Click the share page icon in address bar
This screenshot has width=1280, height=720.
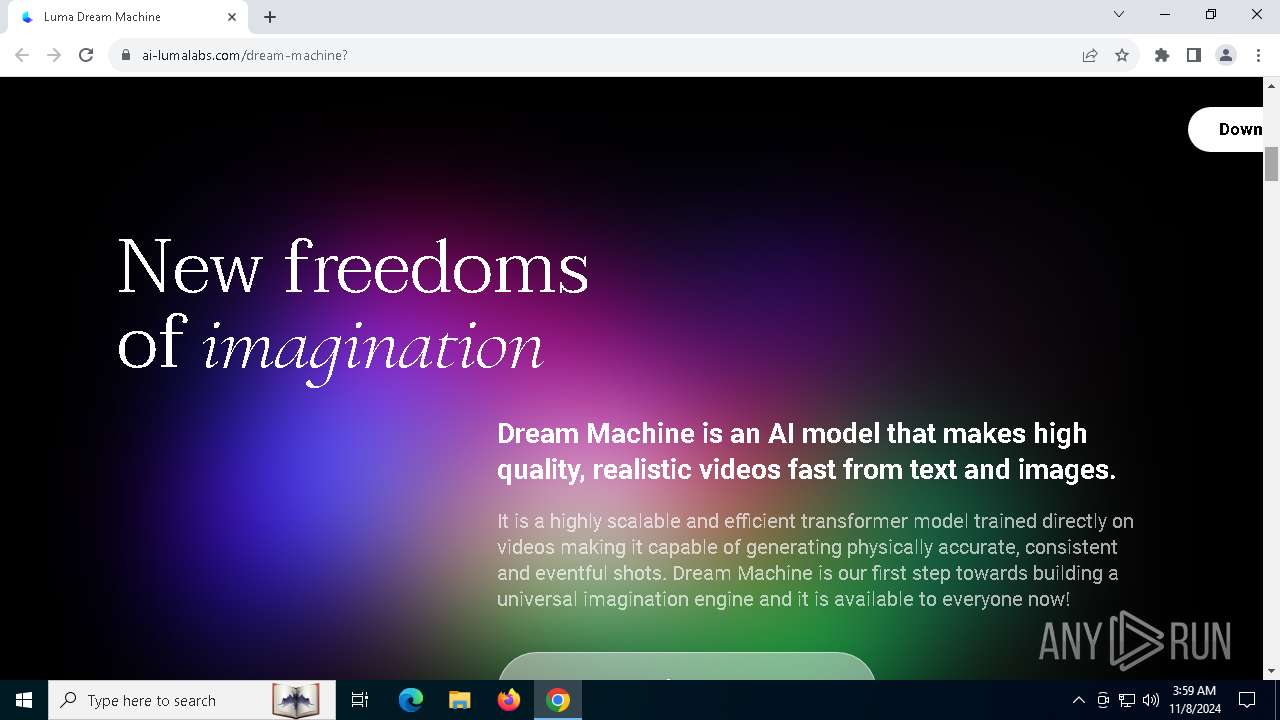coord(1090,55)
